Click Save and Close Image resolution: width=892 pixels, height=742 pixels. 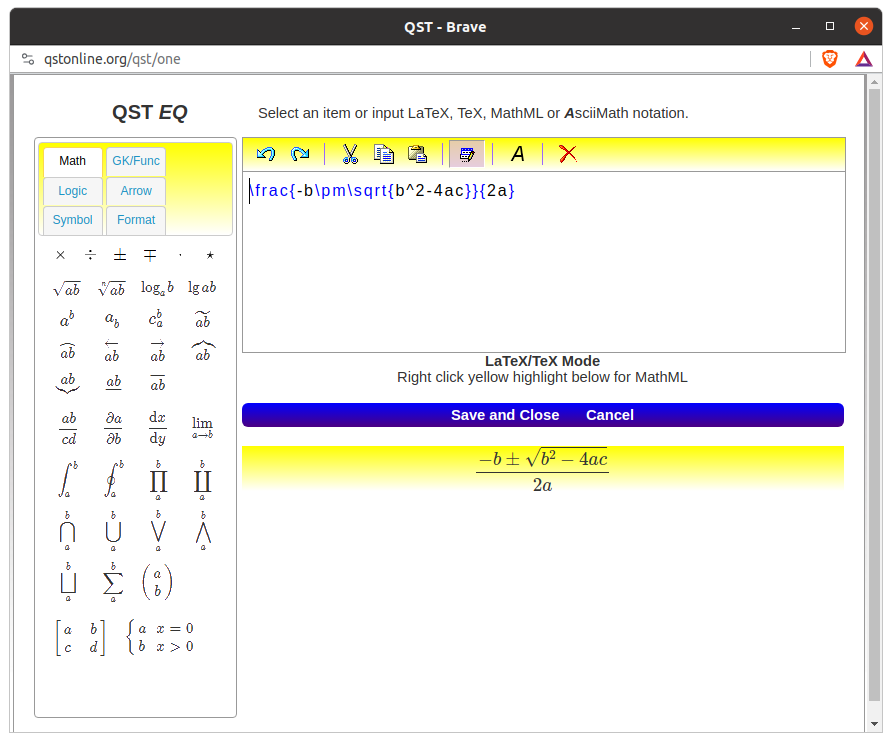coord(505,415)
